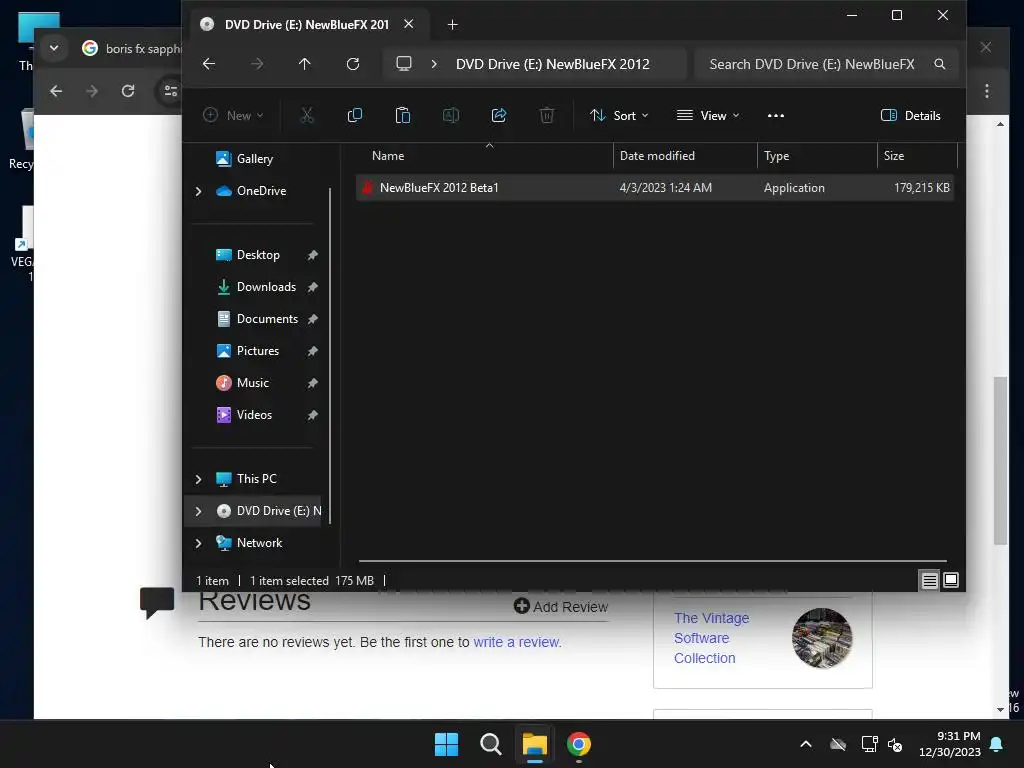Click Chrome taskbar icon
Screen dimensions: 1024x768
579,744
